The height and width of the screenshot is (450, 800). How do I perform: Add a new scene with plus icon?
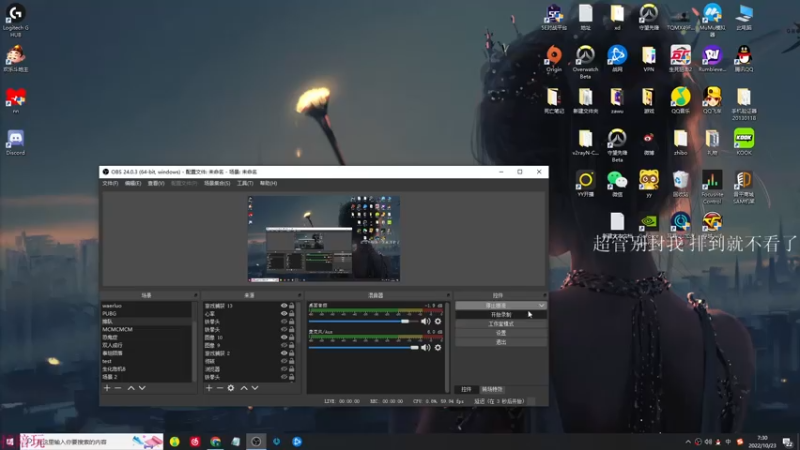107,388
